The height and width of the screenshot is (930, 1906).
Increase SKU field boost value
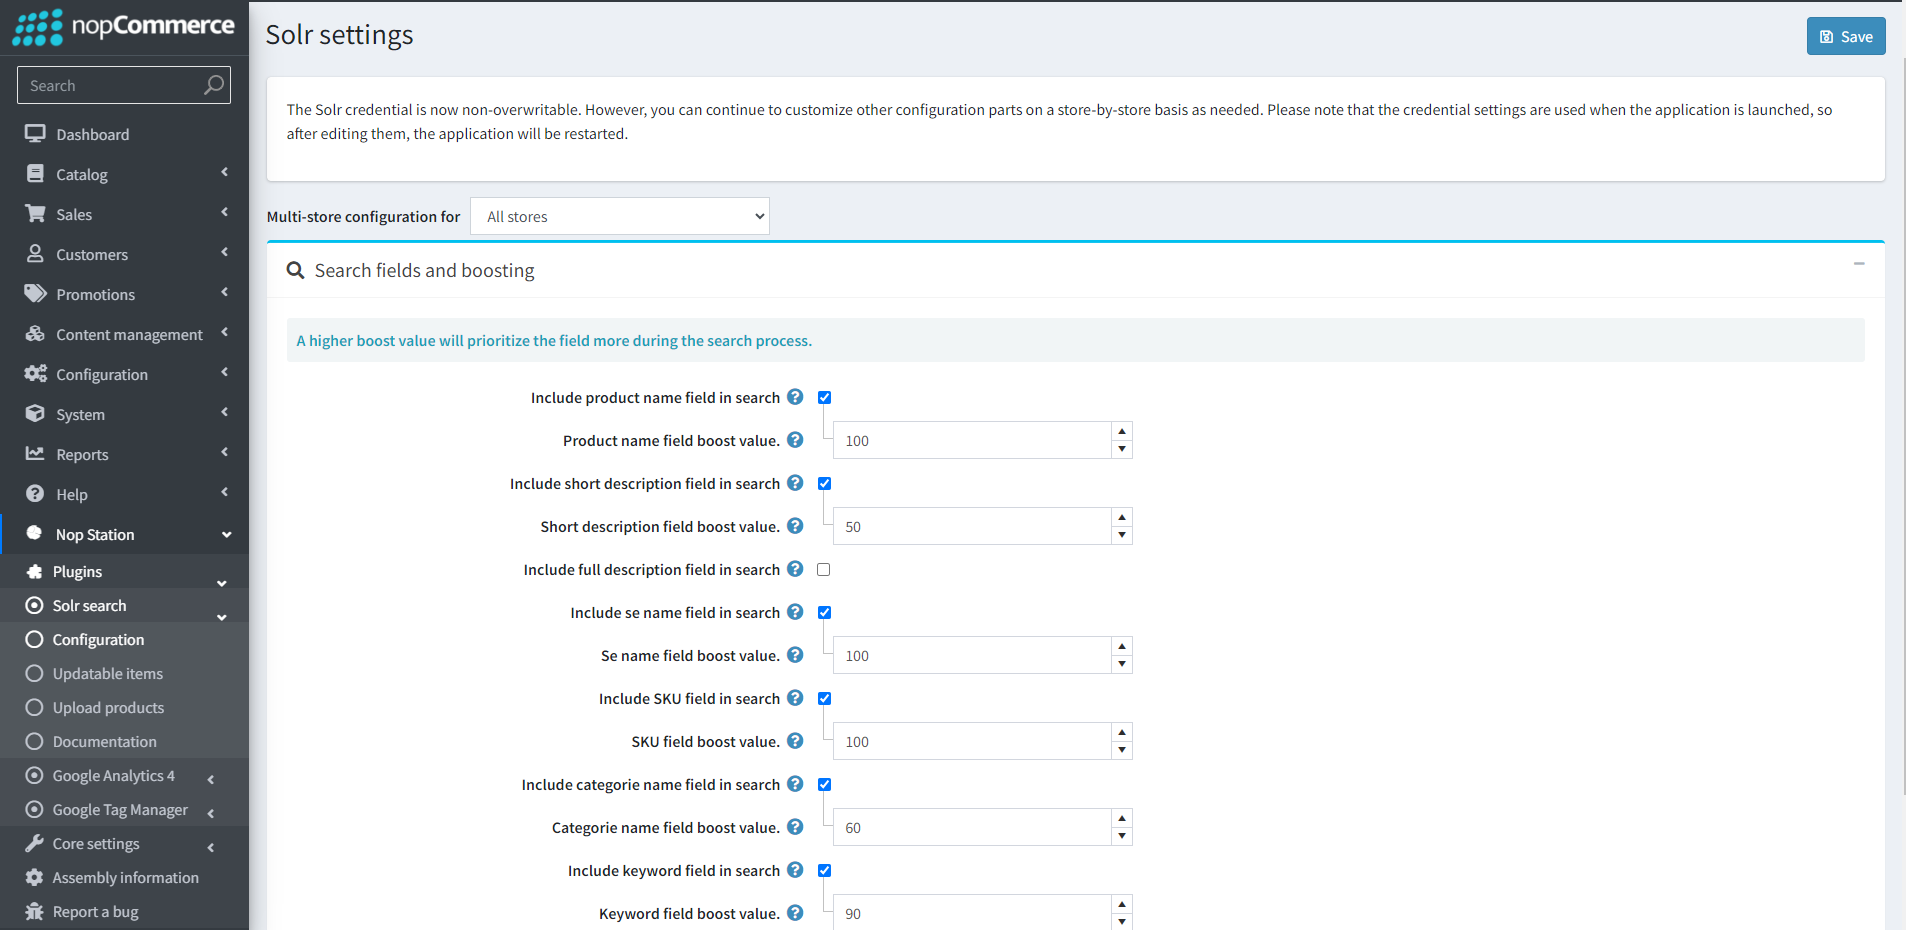pos(1122,732)
